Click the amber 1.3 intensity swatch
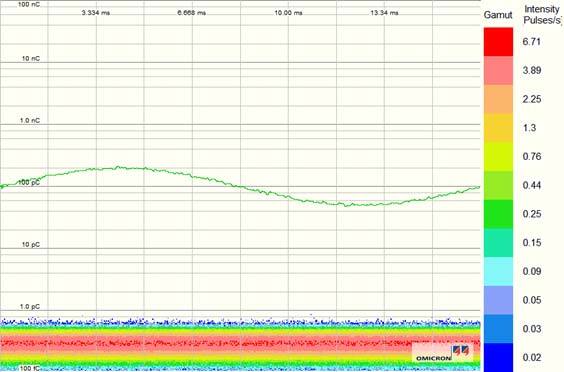The width and height of the screenshot is (564, 372). click(x=498, y=128)
